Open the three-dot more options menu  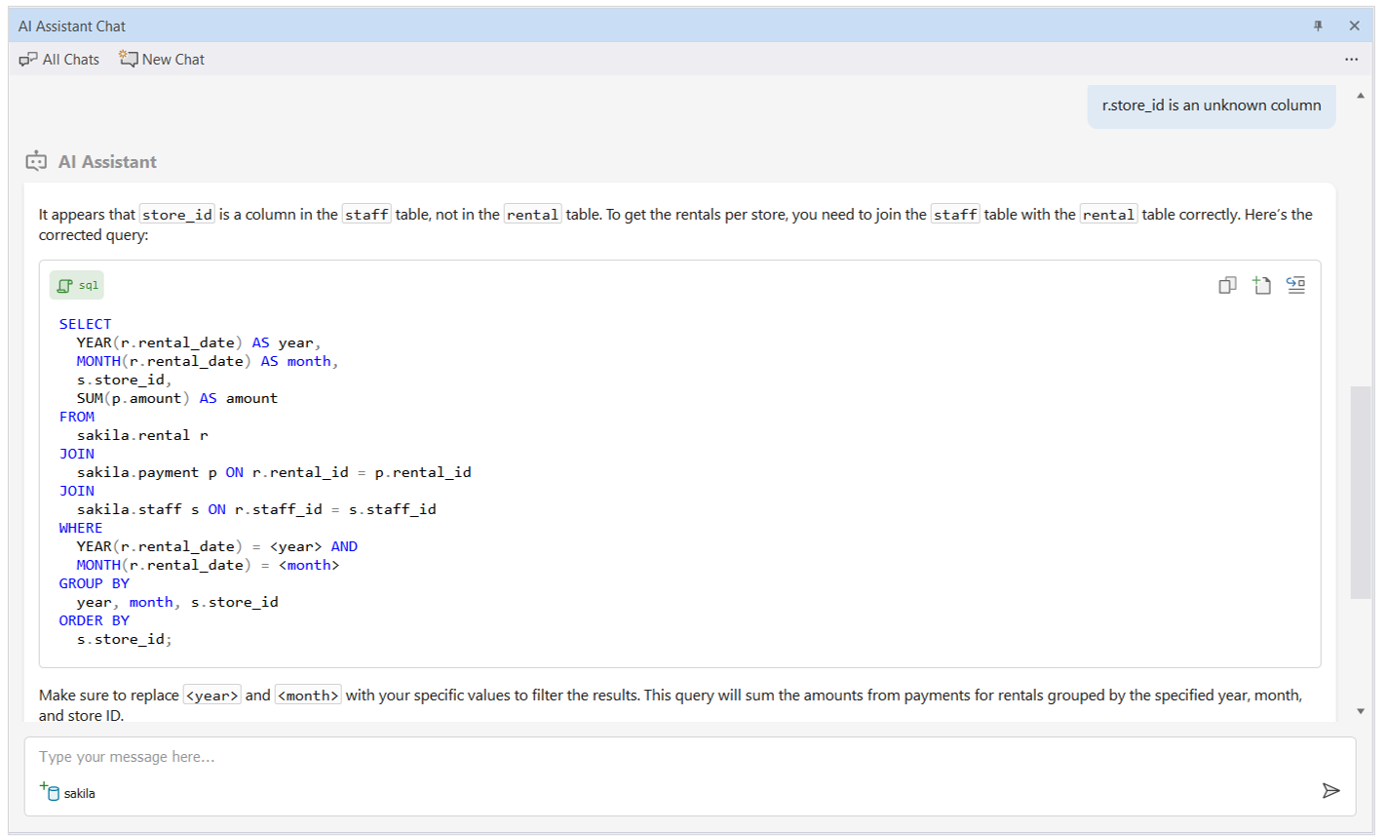click(1351, 59)
